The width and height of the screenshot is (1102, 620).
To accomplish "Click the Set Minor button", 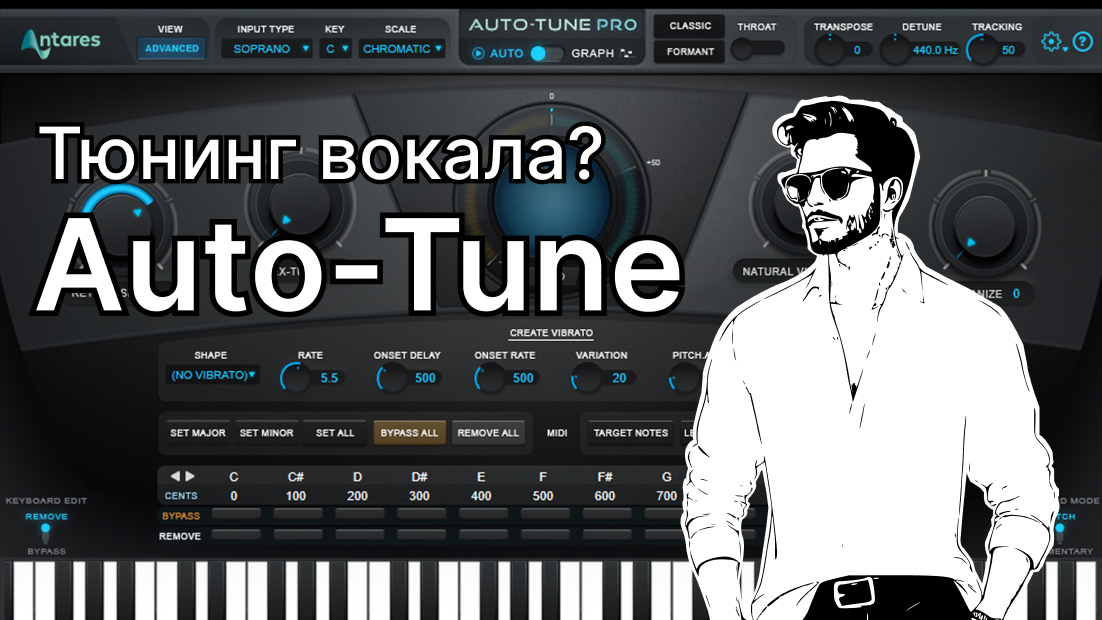I will point(266,433).
